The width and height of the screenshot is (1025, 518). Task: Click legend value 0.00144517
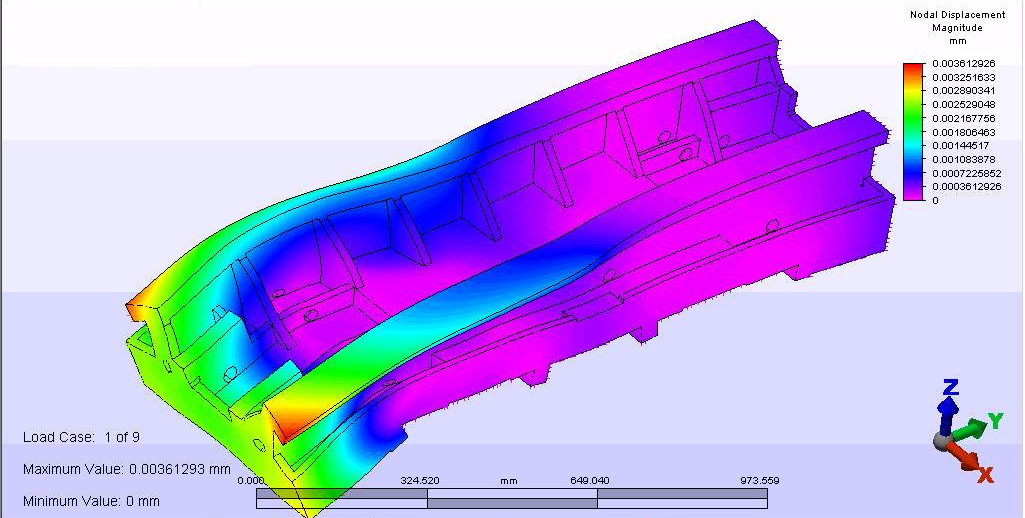[958, 145]
